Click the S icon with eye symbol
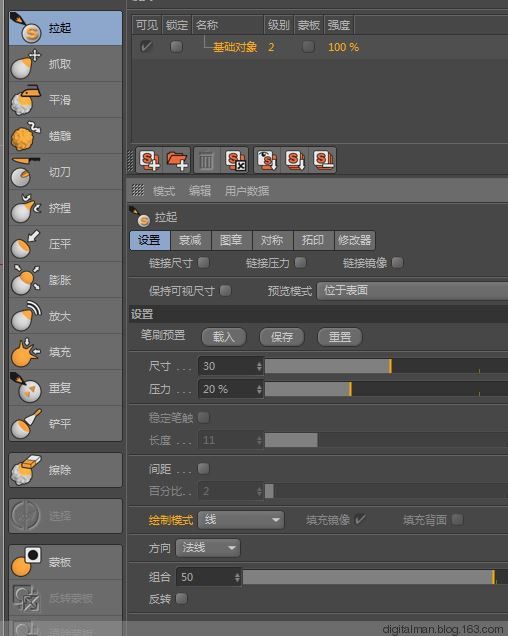This screenshot has height=636, width=508. tap(267, 160)
